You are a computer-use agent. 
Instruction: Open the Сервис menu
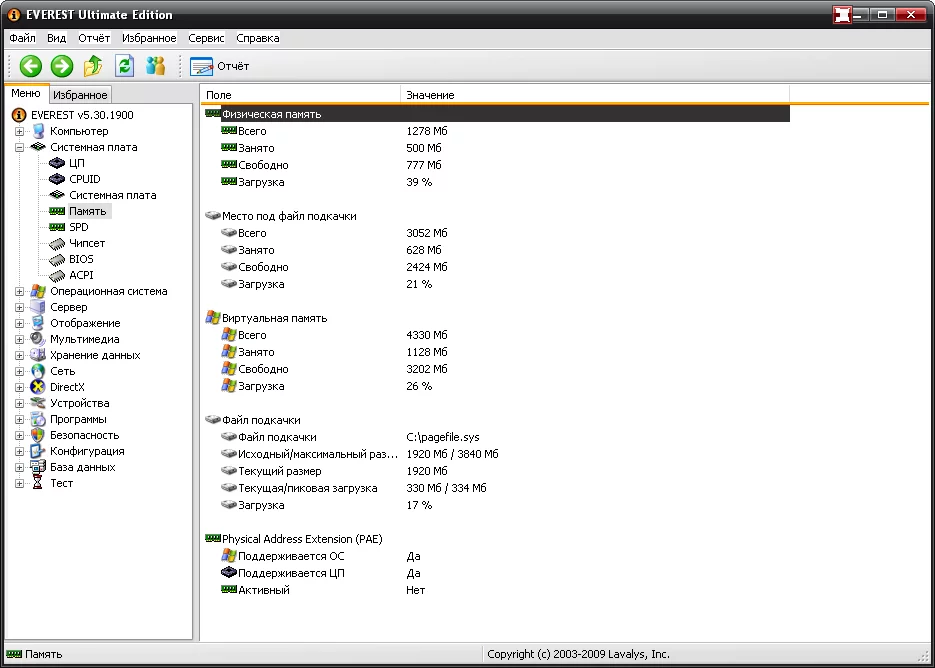(206, 38)
